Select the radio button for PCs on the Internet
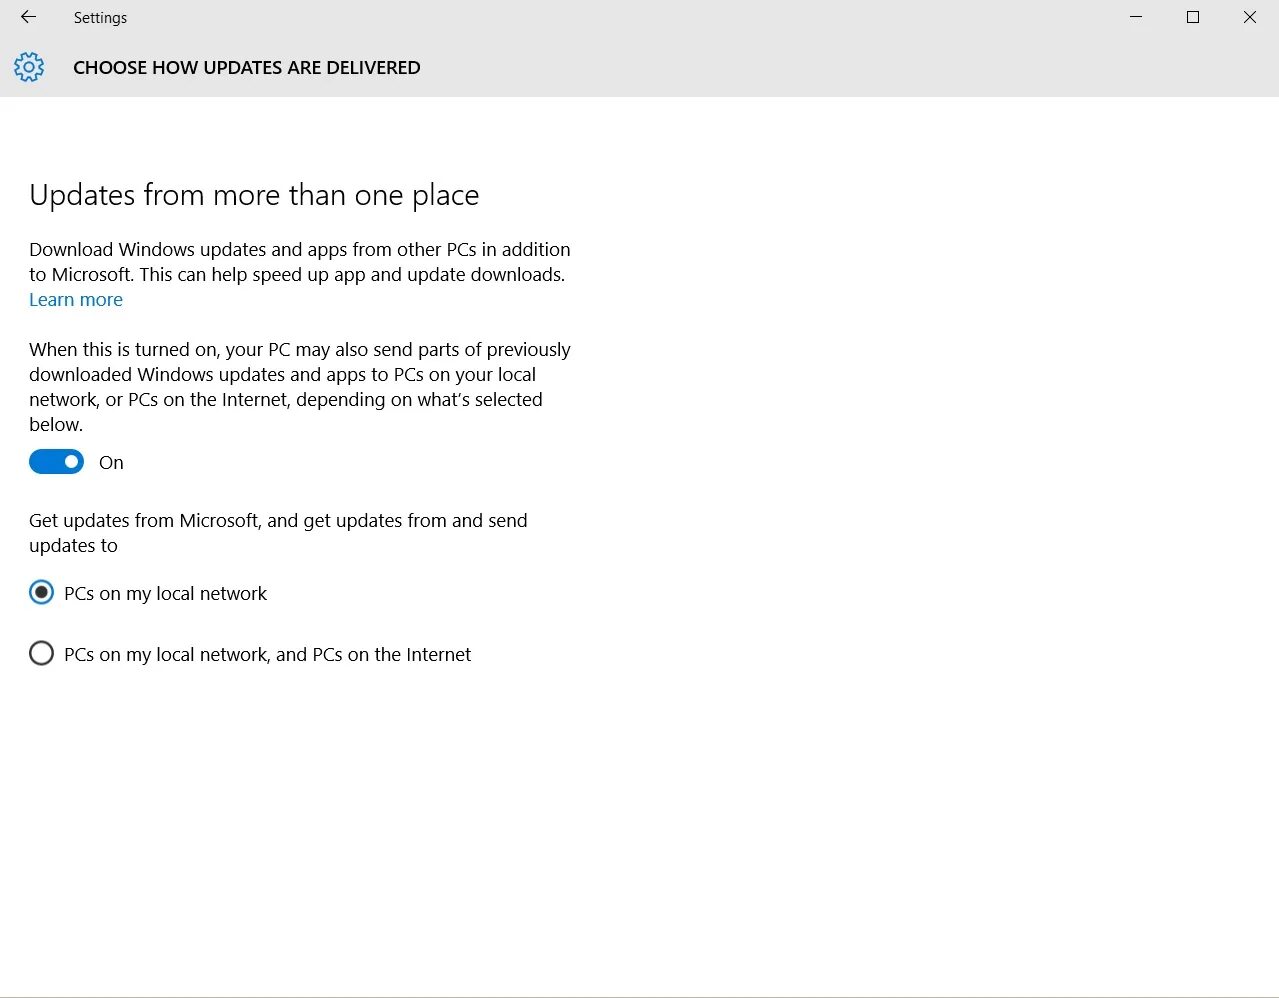The height and width of the screenshot is (998, 1279). tap(41, 653)
